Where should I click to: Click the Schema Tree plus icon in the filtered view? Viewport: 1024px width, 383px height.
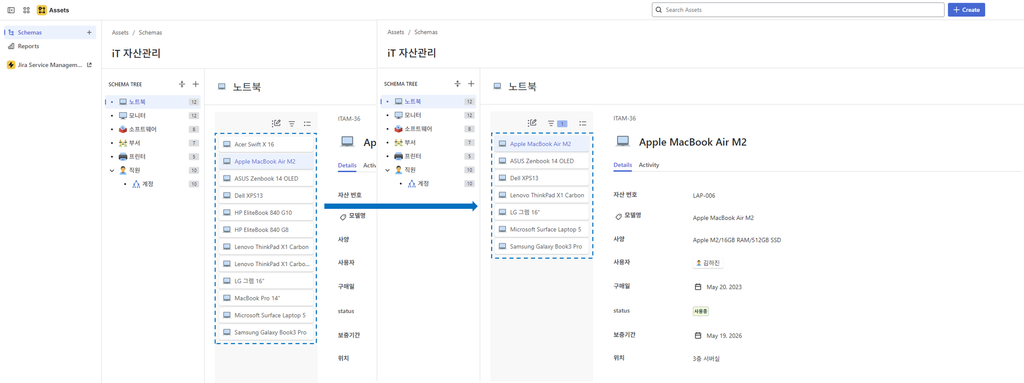471,84
